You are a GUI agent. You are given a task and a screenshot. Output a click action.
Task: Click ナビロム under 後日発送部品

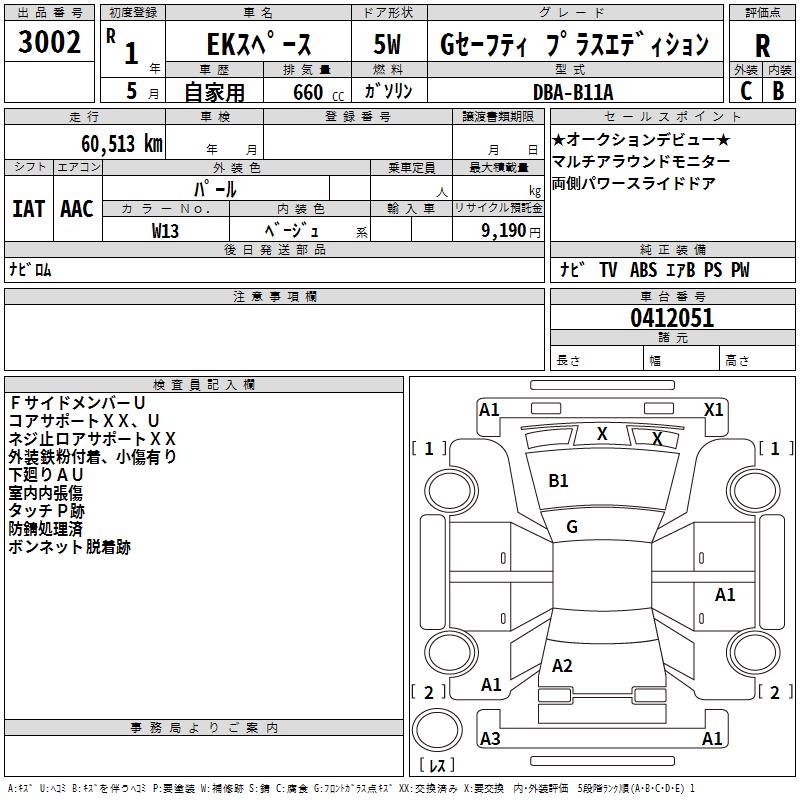[30, 269]
